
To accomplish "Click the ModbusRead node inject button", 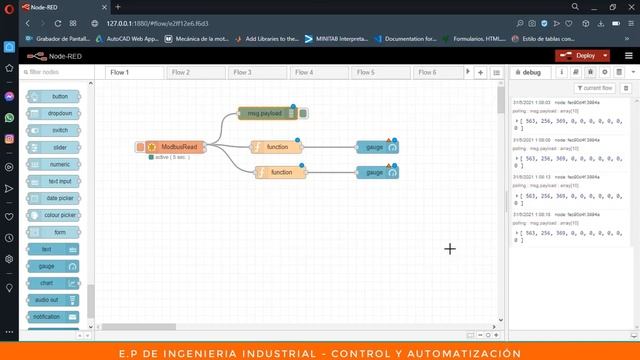I will coord(140,147).
